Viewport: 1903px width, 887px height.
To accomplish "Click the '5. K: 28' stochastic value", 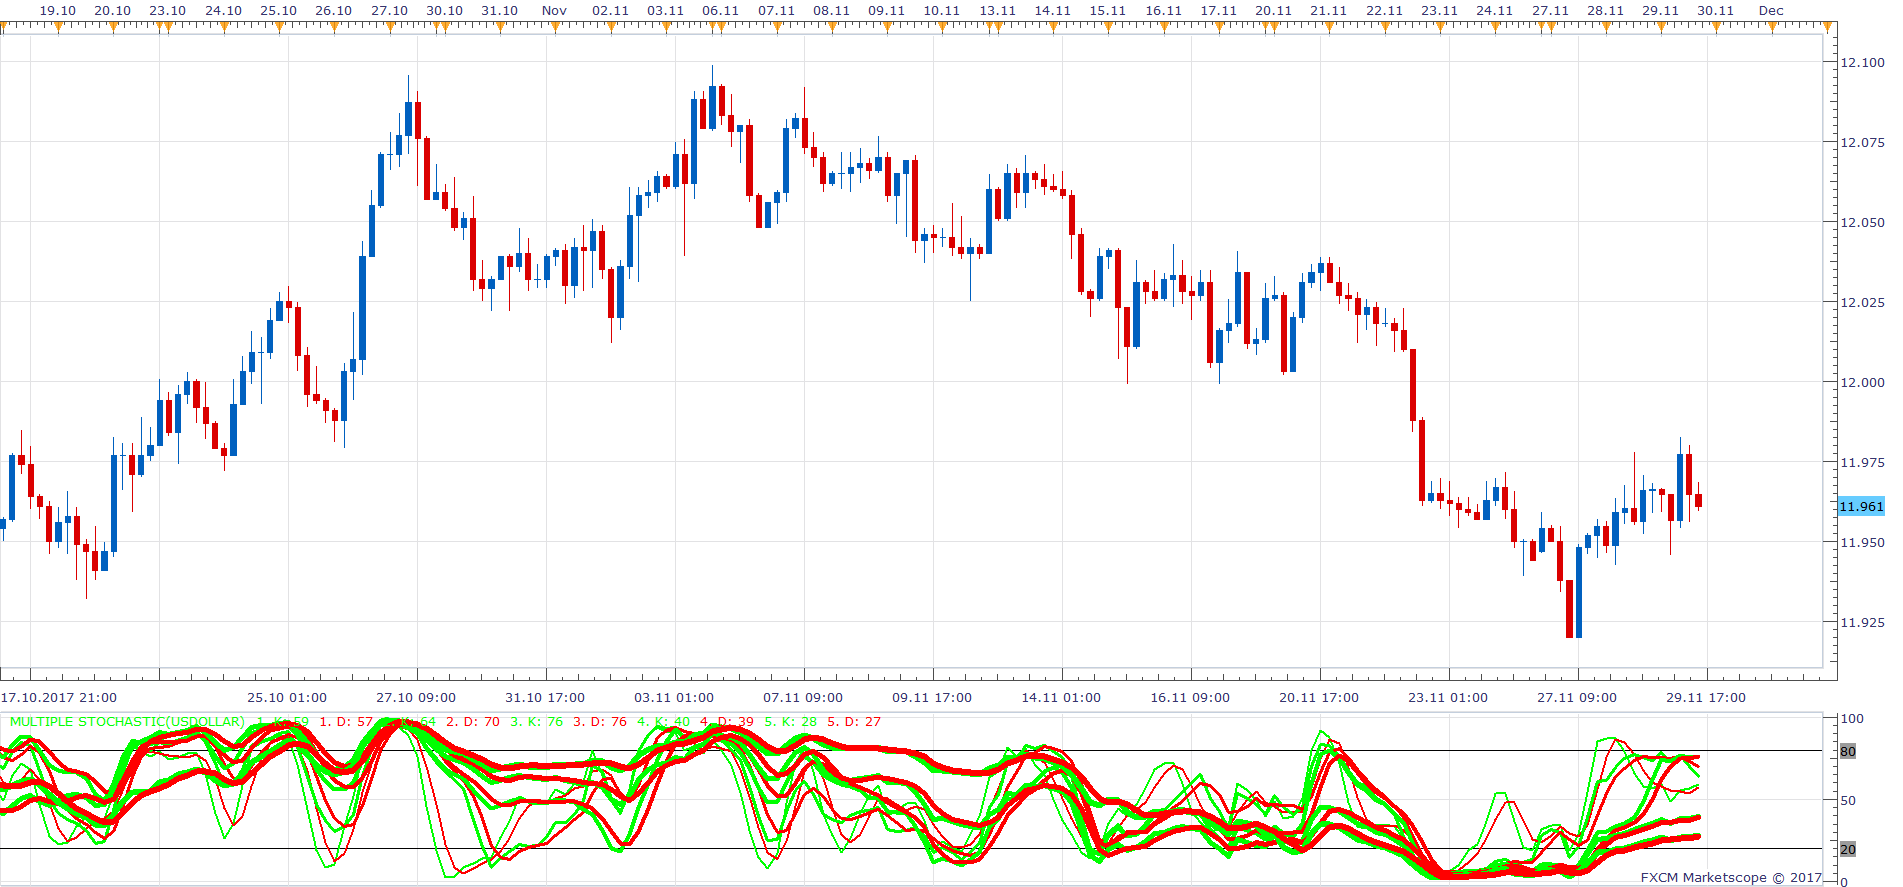I will [x=791, y=722].
